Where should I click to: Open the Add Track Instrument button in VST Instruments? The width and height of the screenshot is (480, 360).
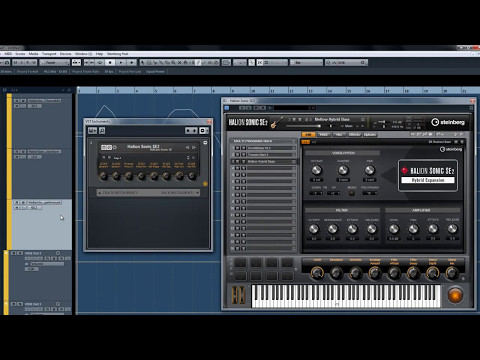[92, 131]
